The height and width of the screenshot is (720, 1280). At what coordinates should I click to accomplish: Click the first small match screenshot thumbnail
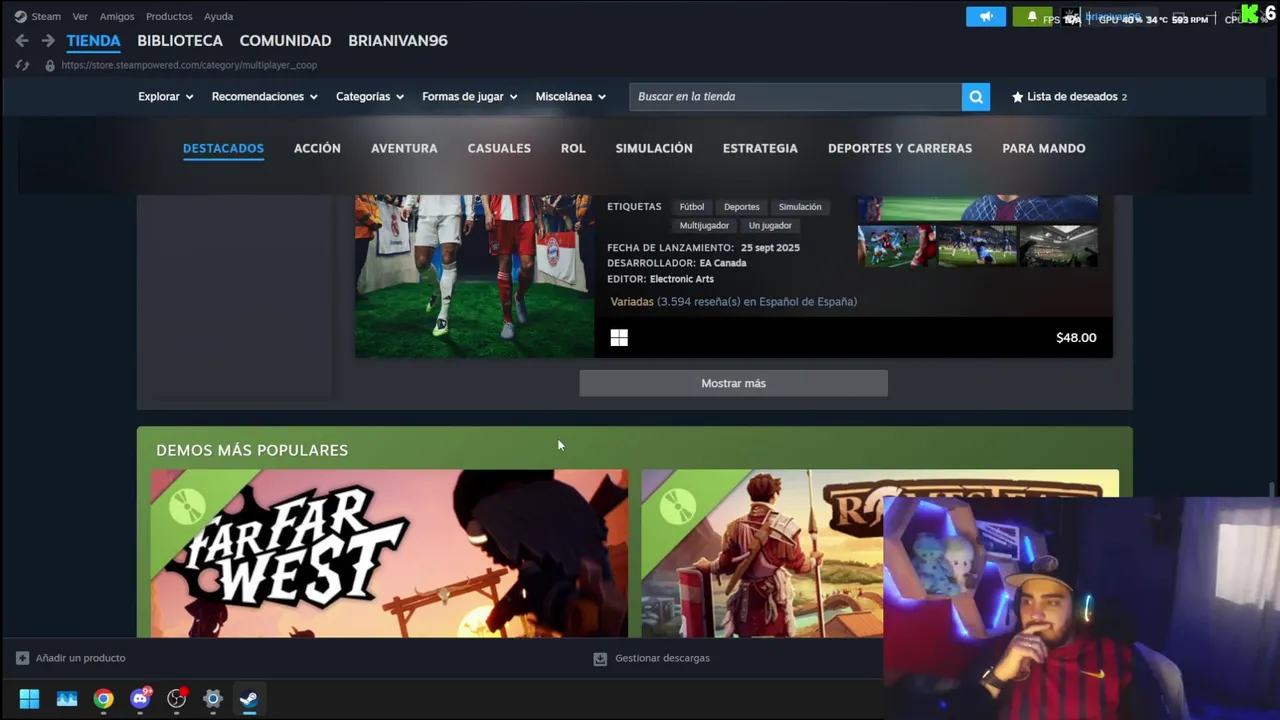point(897,245)
